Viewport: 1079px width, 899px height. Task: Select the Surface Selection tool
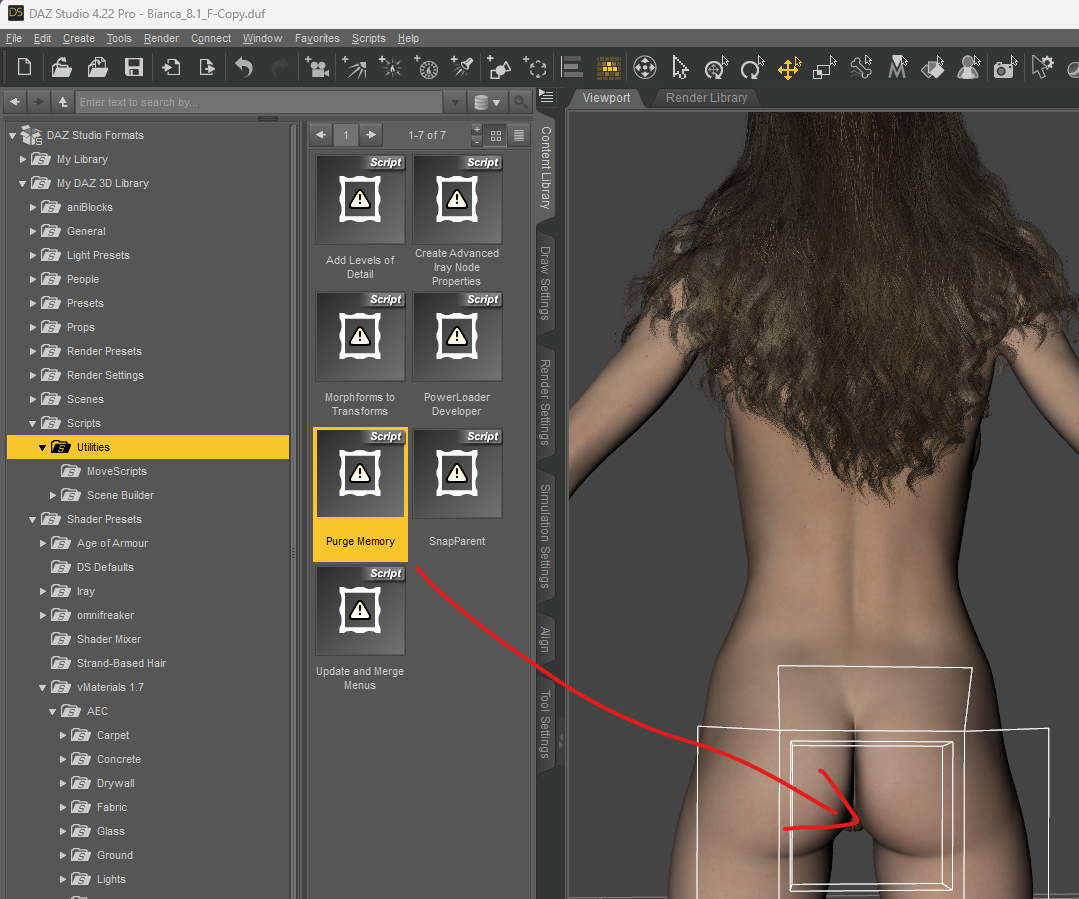pos(933,67)
